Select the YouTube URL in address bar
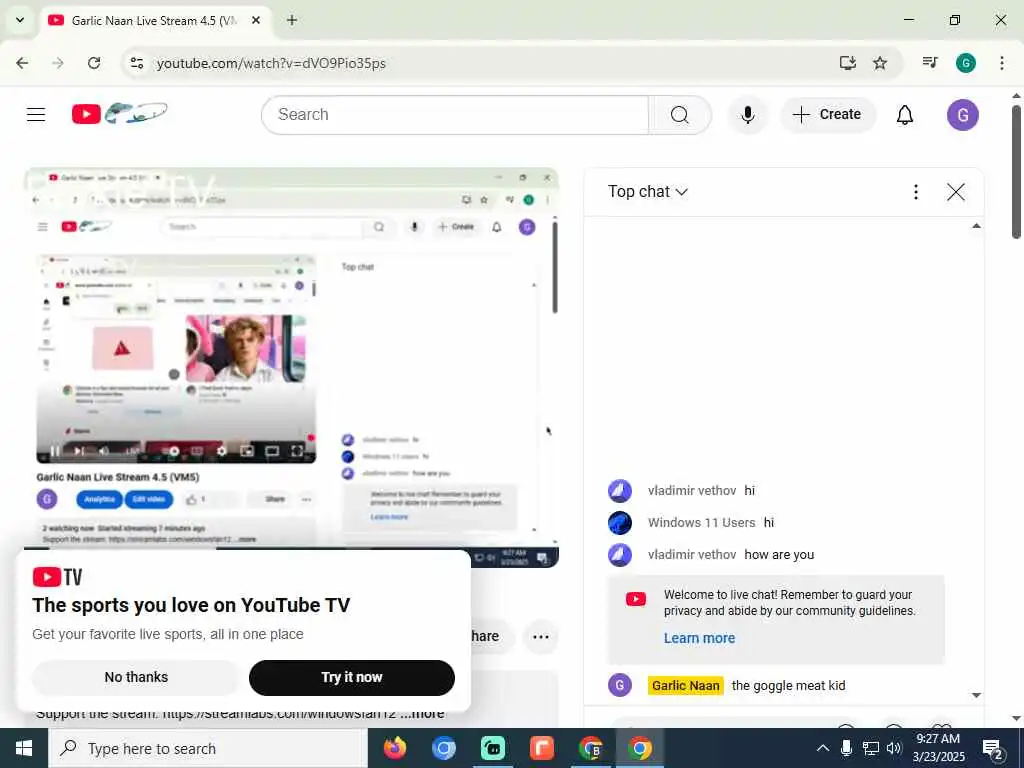 (x=271, y=63)
